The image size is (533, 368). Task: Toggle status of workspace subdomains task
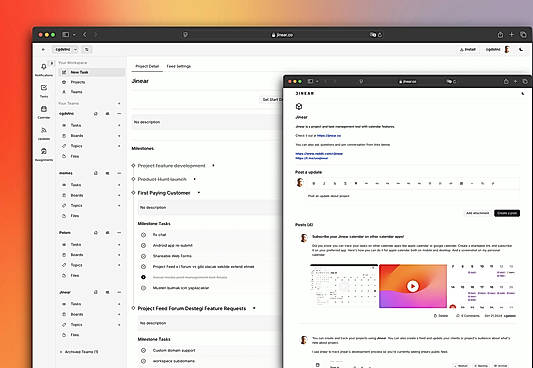coord(143,361)
